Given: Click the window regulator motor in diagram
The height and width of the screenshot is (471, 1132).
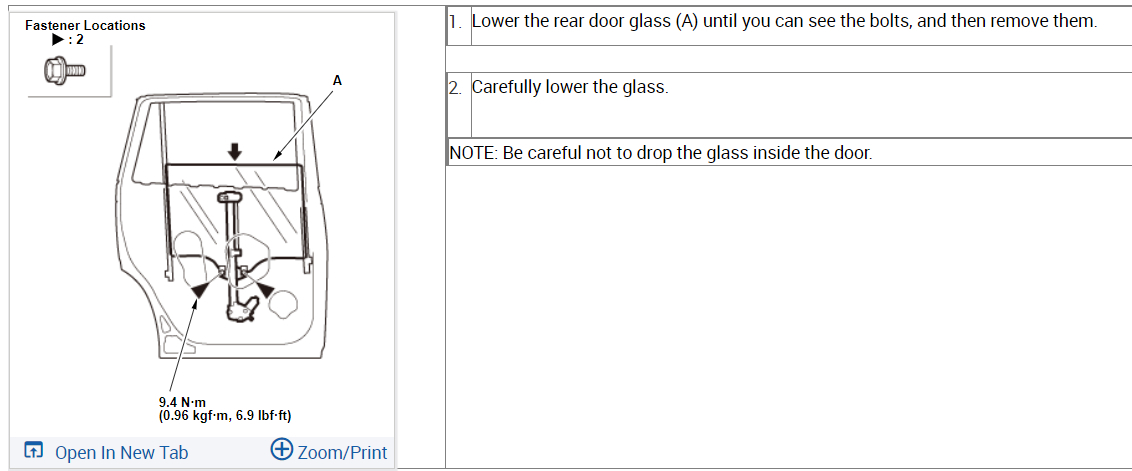Looking at the screenshot, I should click(x=240, y=312).
